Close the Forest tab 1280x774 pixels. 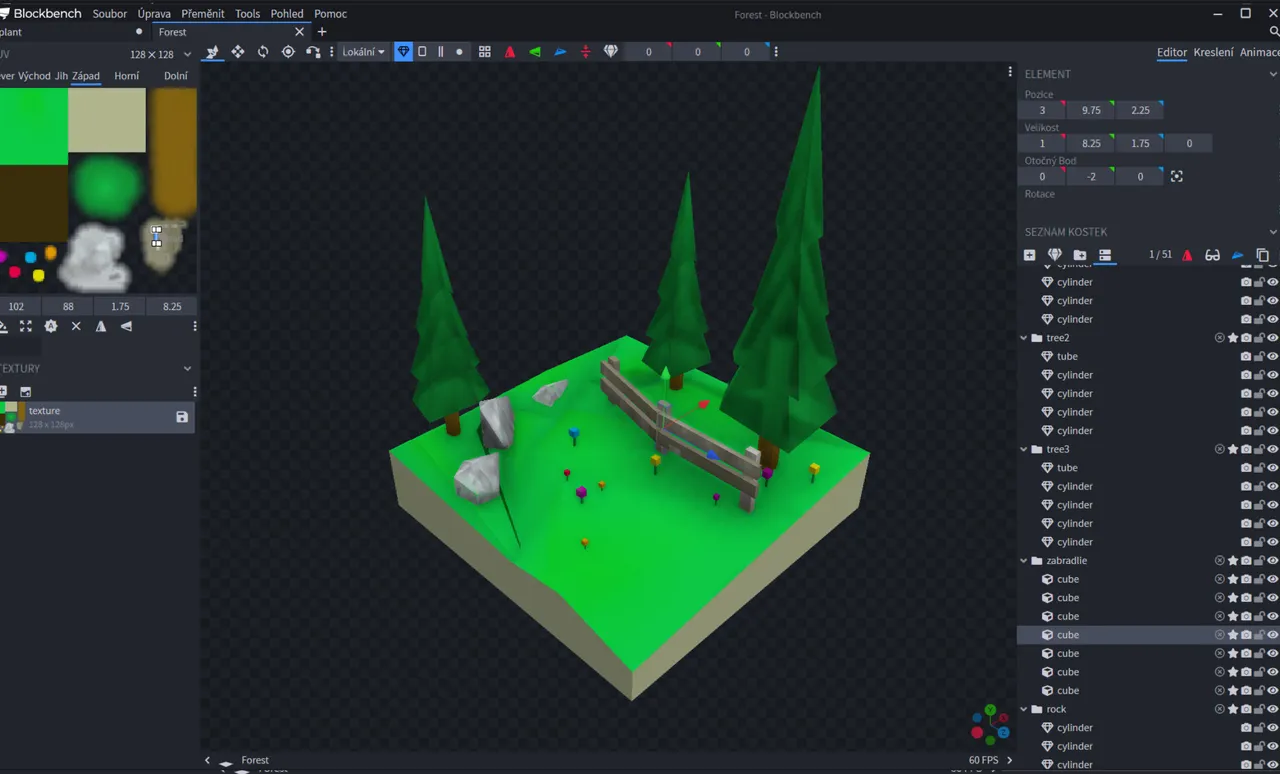299,32
